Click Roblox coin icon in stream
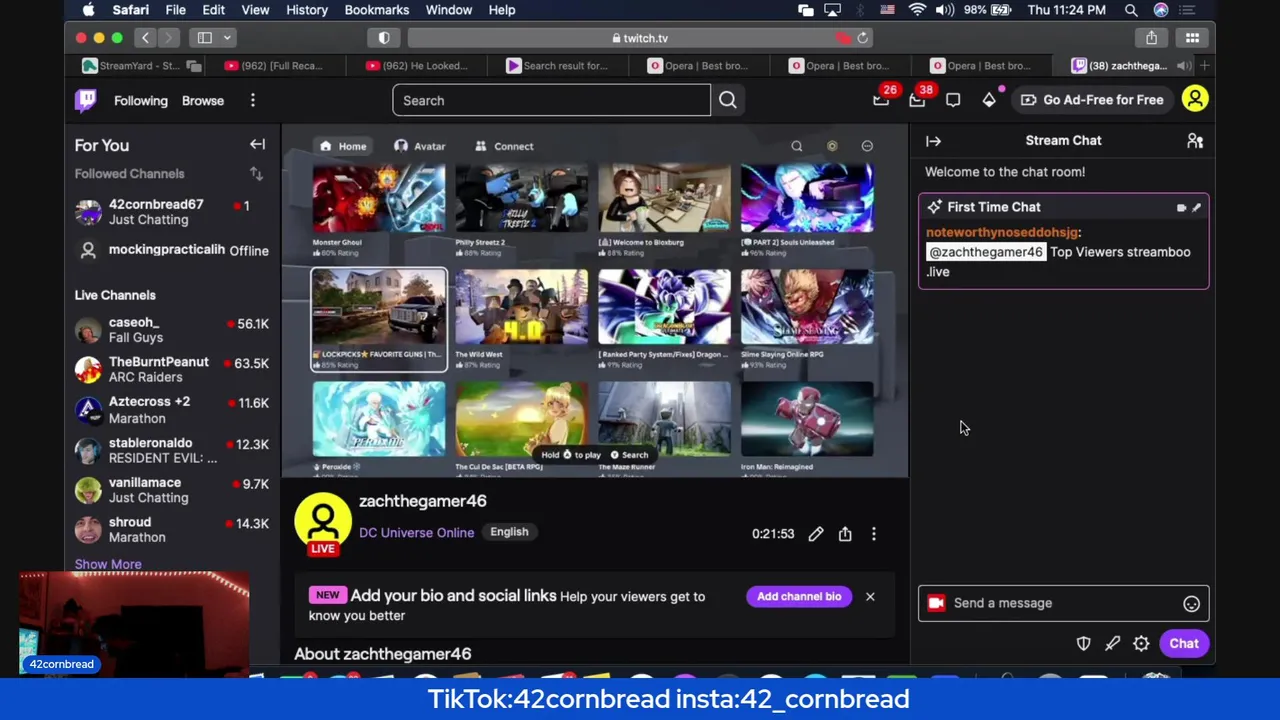This screenshot has width=1280, height=720. click(832, 146)
